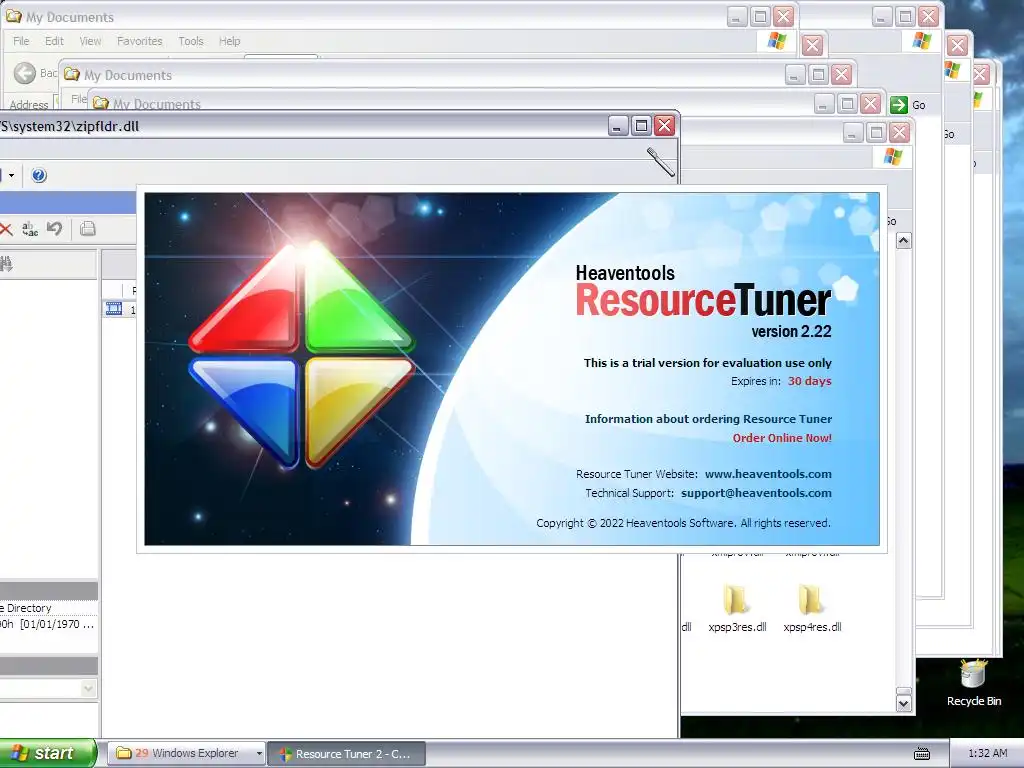Screen dimensions: 1024x768
Task: Click the binoculars find icon in resource panel
Action: point(7,264)
